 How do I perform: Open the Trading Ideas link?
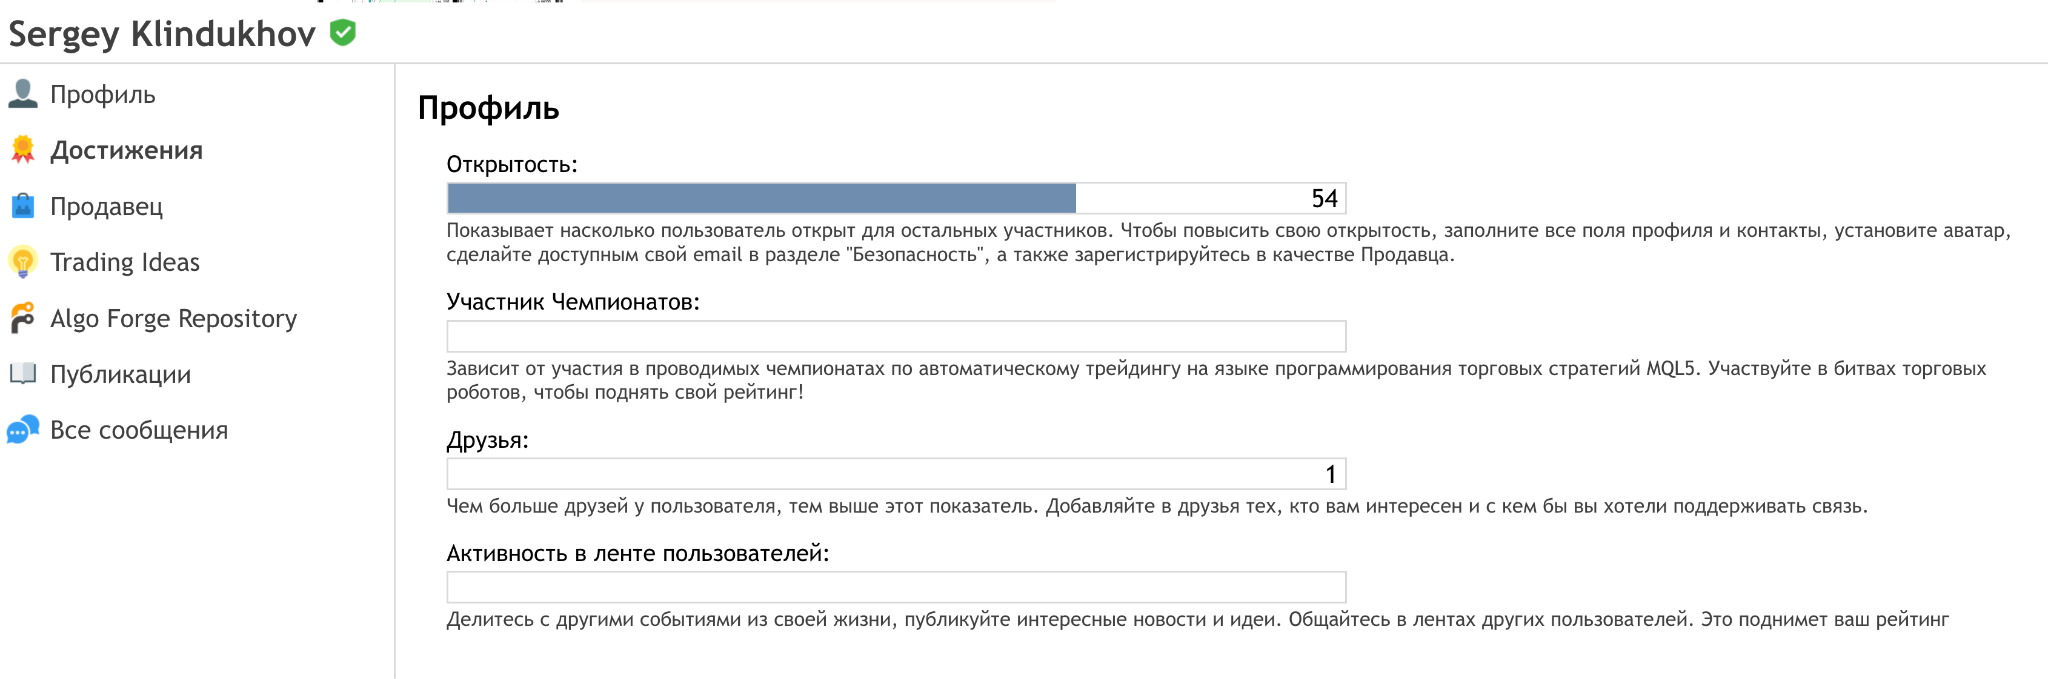click(125, 262)
